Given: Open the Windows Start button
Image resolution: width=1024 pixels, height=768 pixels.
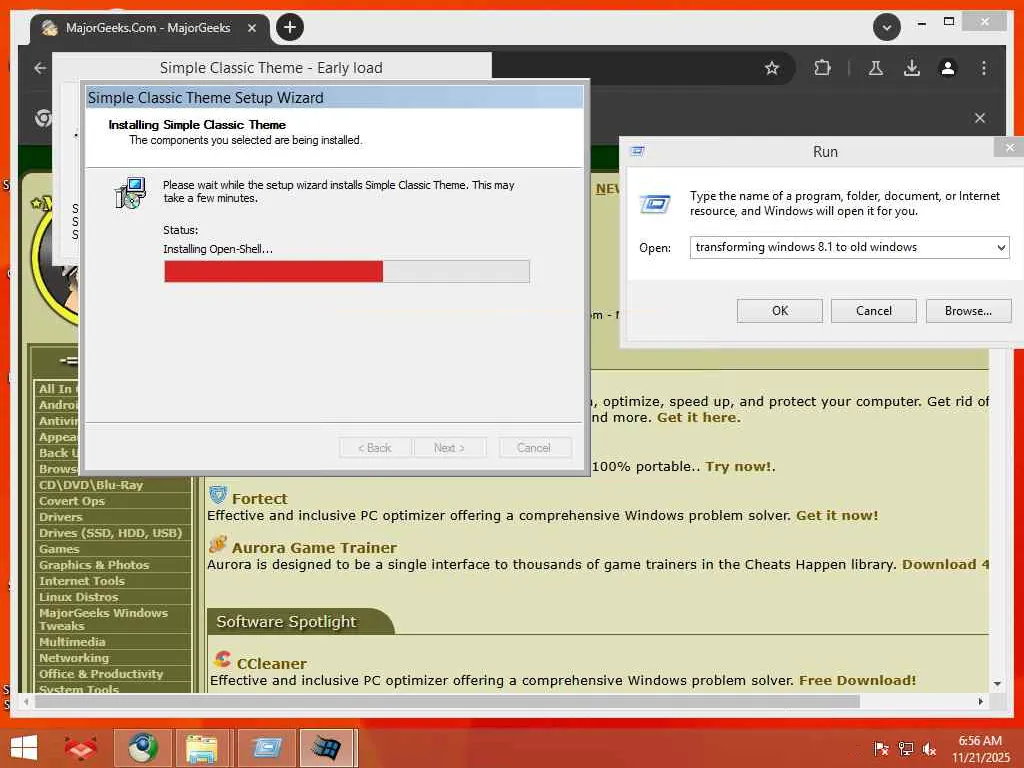Looking at the screenshot, I should 24,748.
